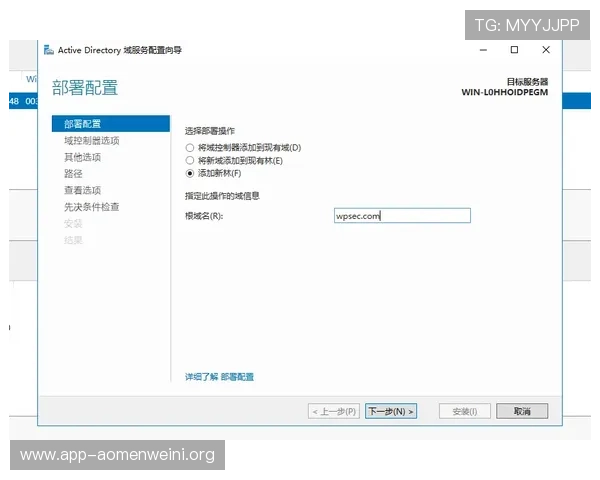Click the 上一步(P) button

[x=334, y=411]
